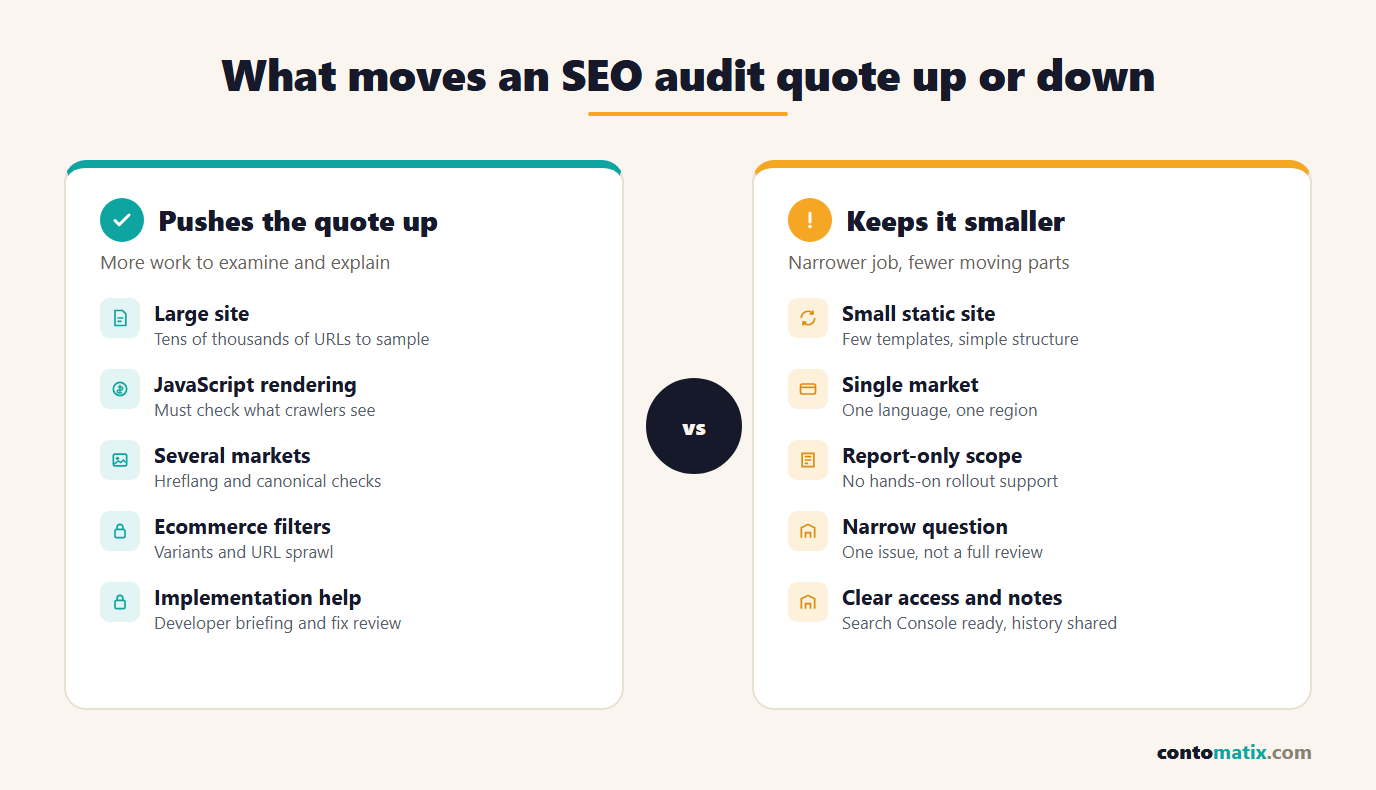Select the icon next to Large site
This screenshot has height=790, width=1376.
(120, 318)
